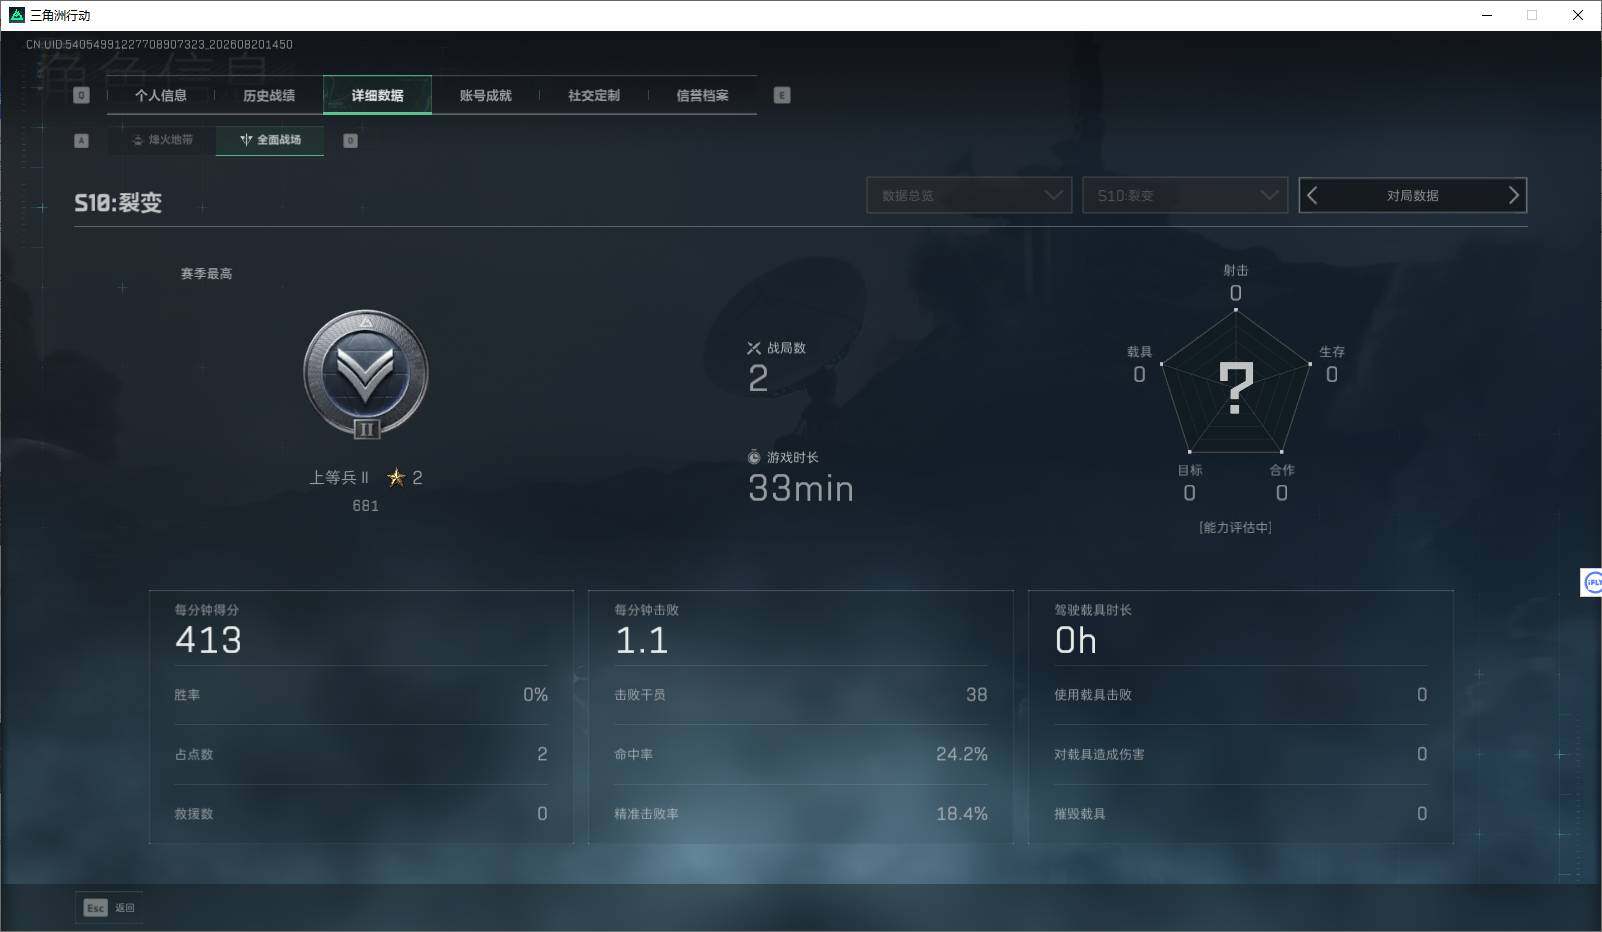Select the 详细数据 tab
Viewport: 1602px width, 932px height.
tap(377, 95)
